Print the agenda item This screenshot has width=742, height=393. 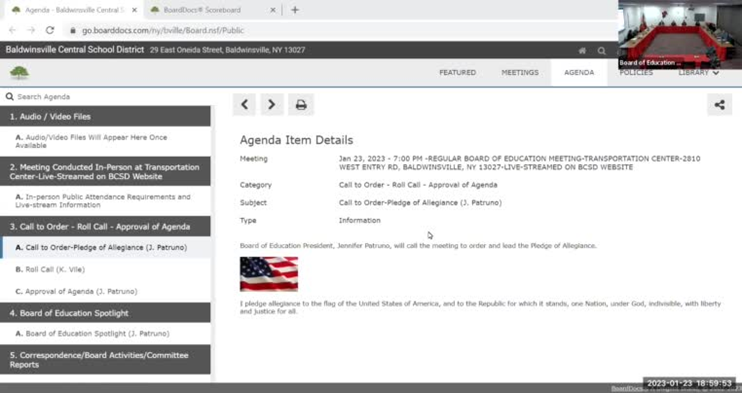pos(301,104)
